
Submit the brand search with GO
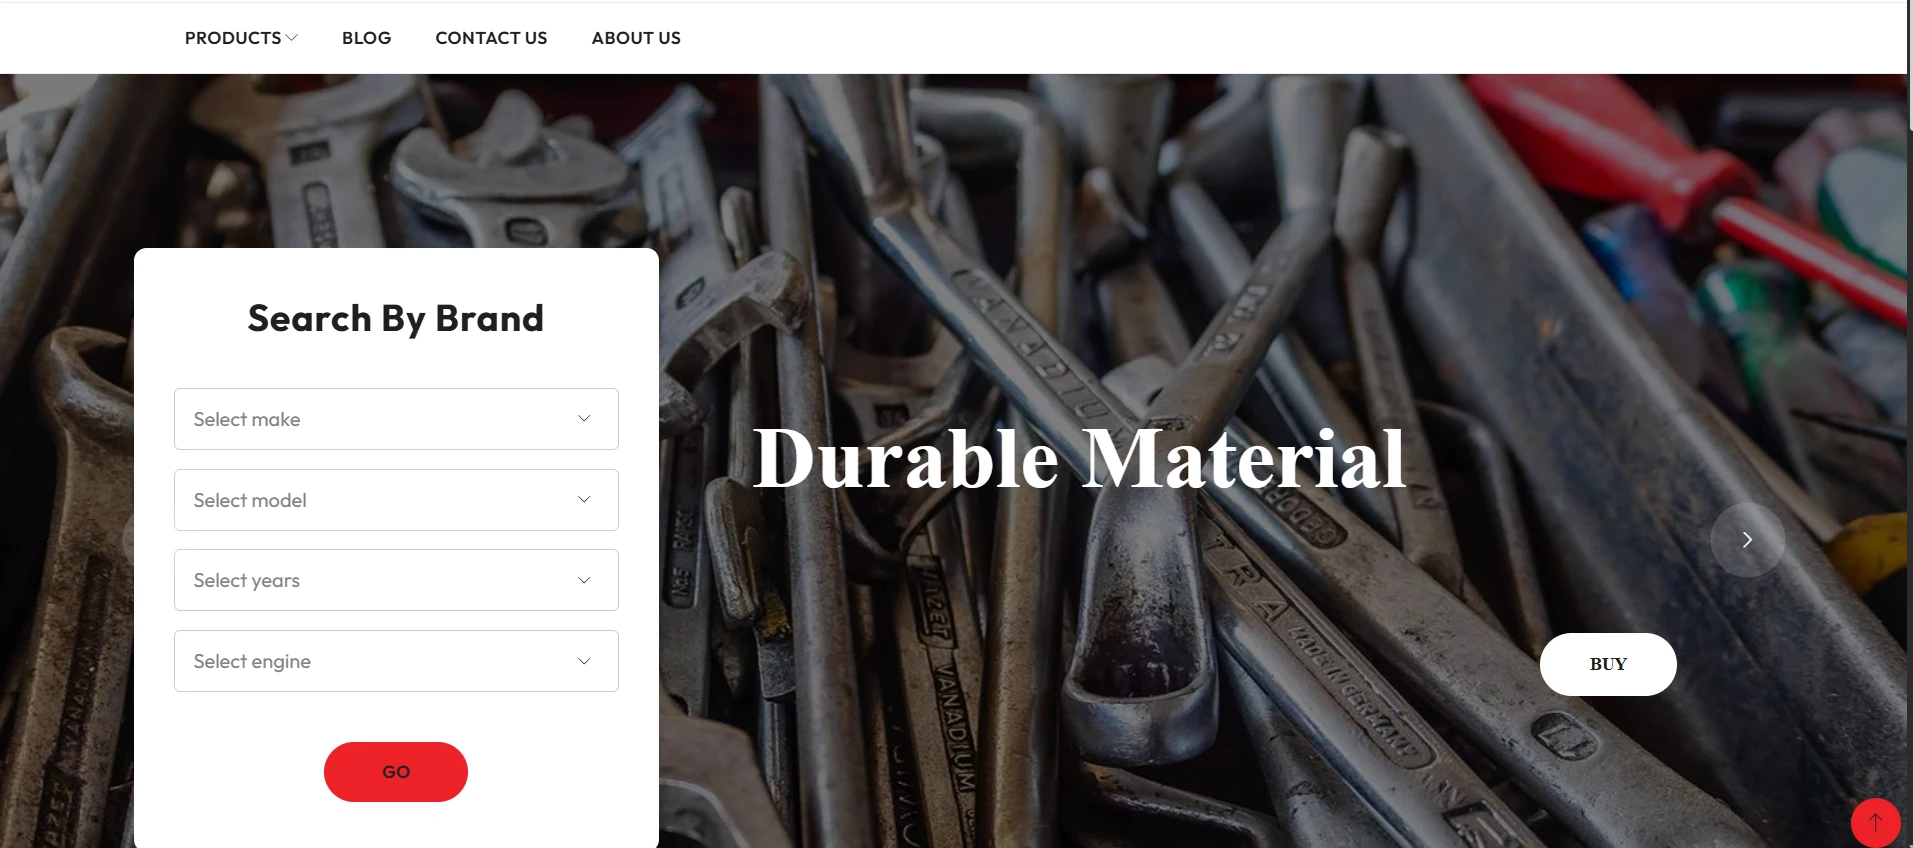396,772
